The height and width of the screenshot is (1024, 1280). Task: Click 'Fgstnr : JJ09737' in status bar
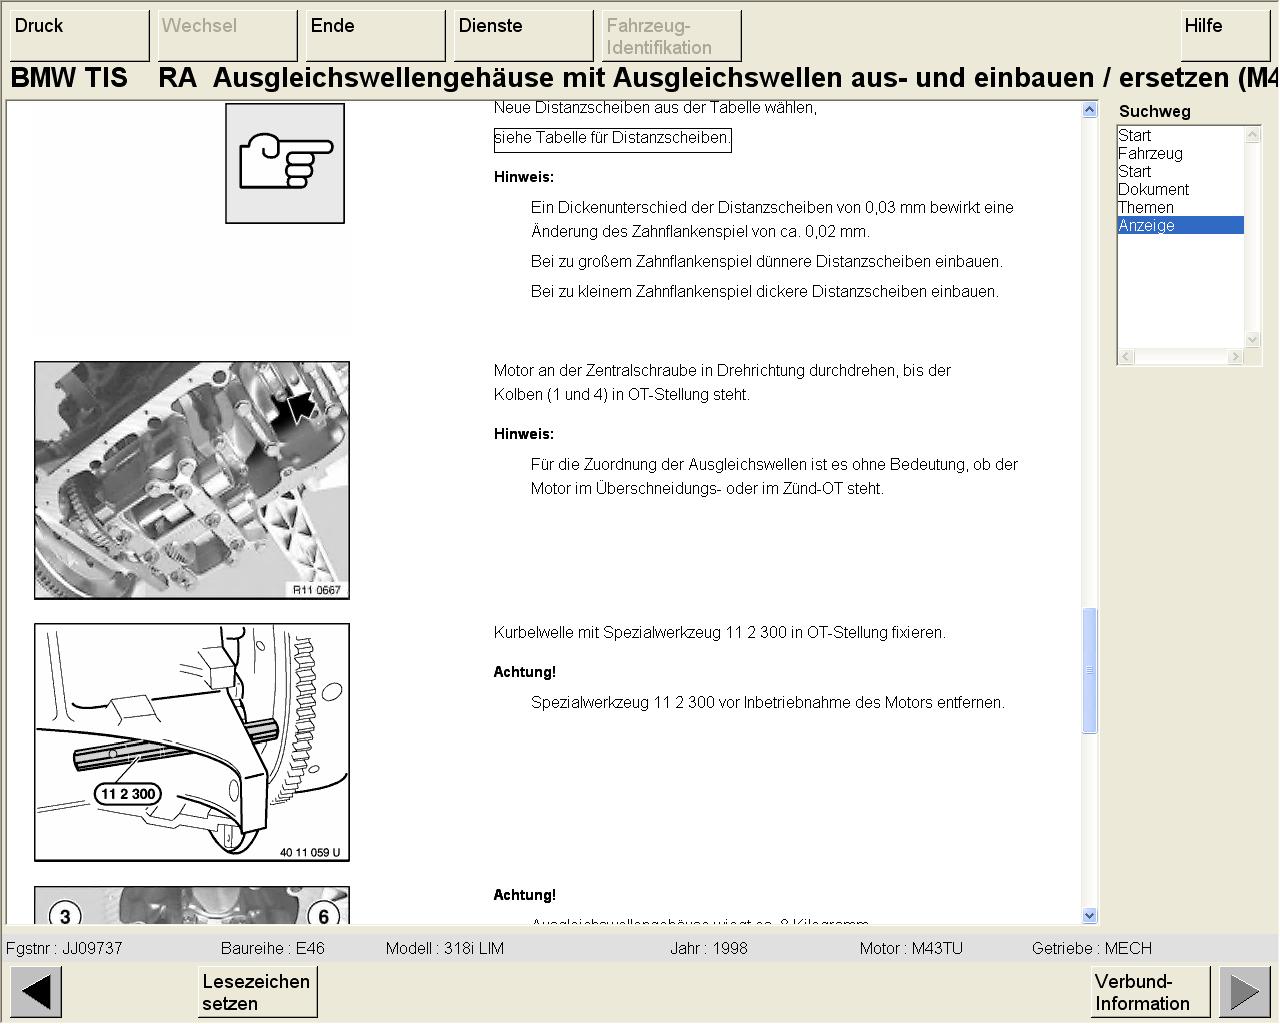(x=64, y=948)
